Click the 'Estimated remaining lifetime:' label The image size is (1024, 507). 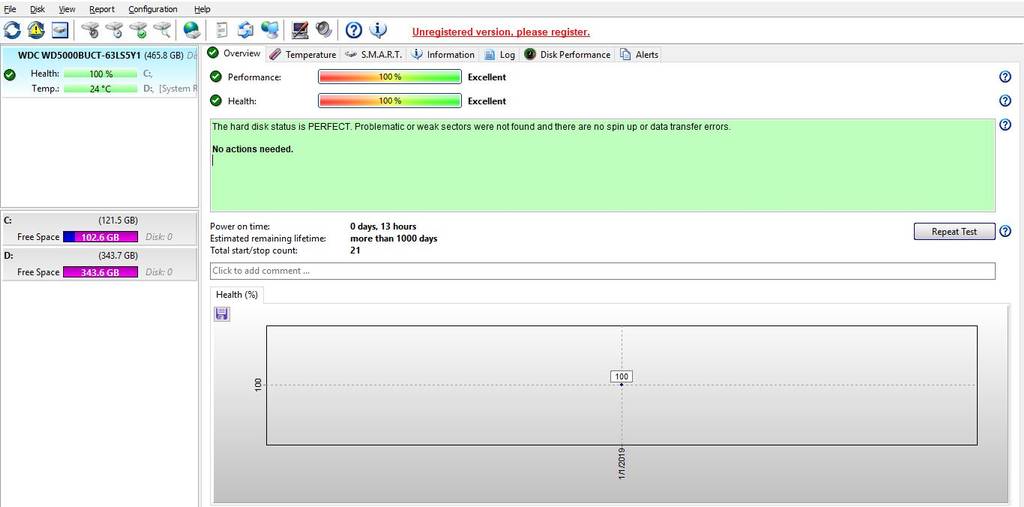coord(268,238)
